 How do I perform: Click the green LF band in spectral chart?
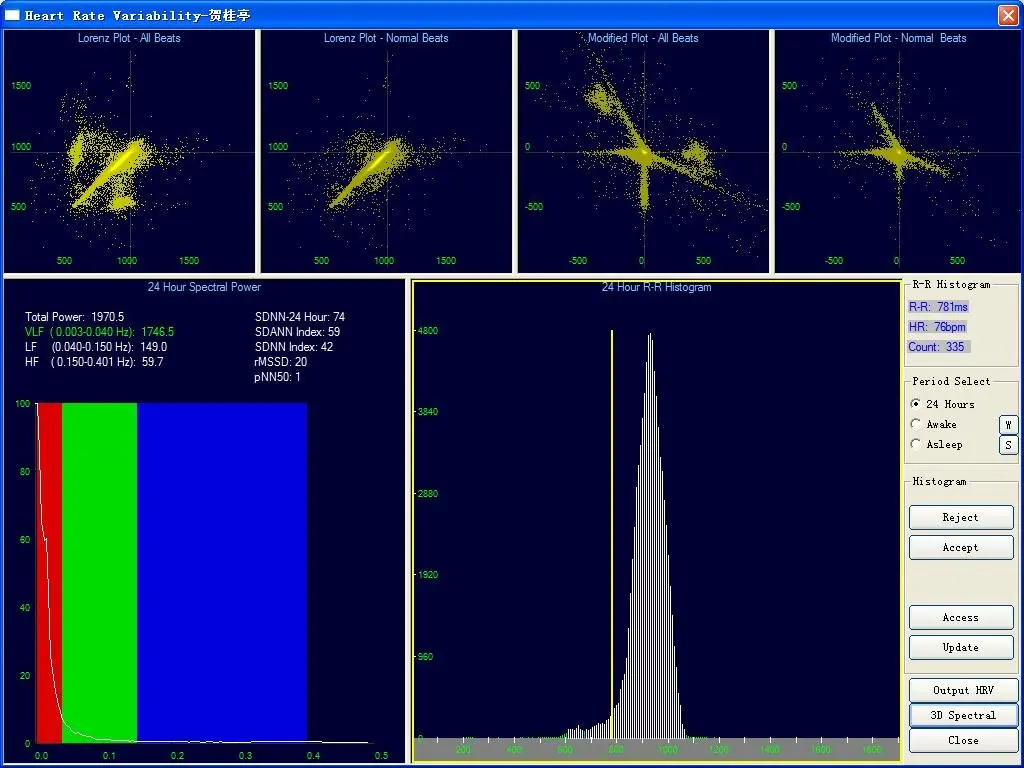click(99, 560)
